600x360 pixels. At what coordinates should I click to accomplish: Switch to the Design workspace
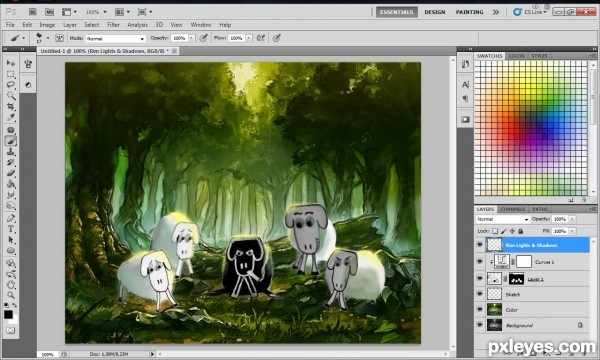[x=435, y=12]
